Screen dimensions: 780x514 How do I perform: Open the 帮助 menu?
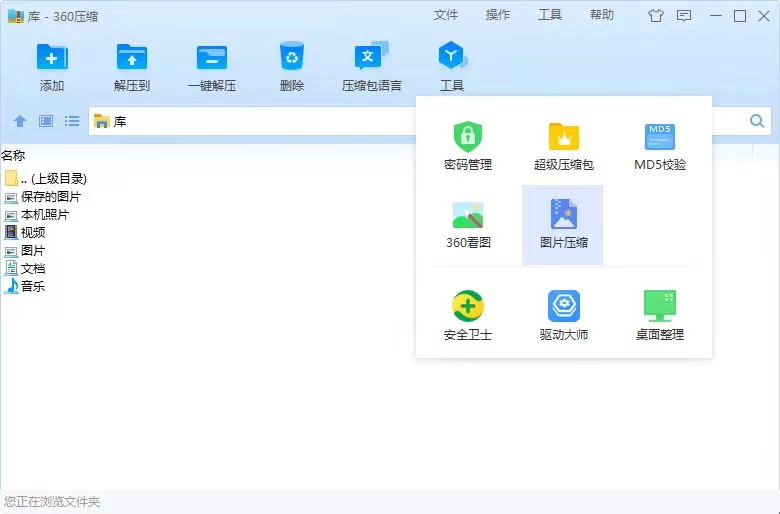pyautogui.click(x=602, y=15)
